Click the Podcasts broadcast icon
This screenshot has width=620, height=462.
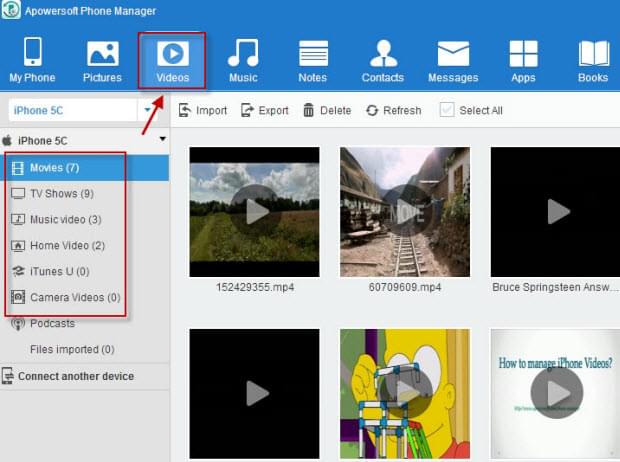[18, 324]
